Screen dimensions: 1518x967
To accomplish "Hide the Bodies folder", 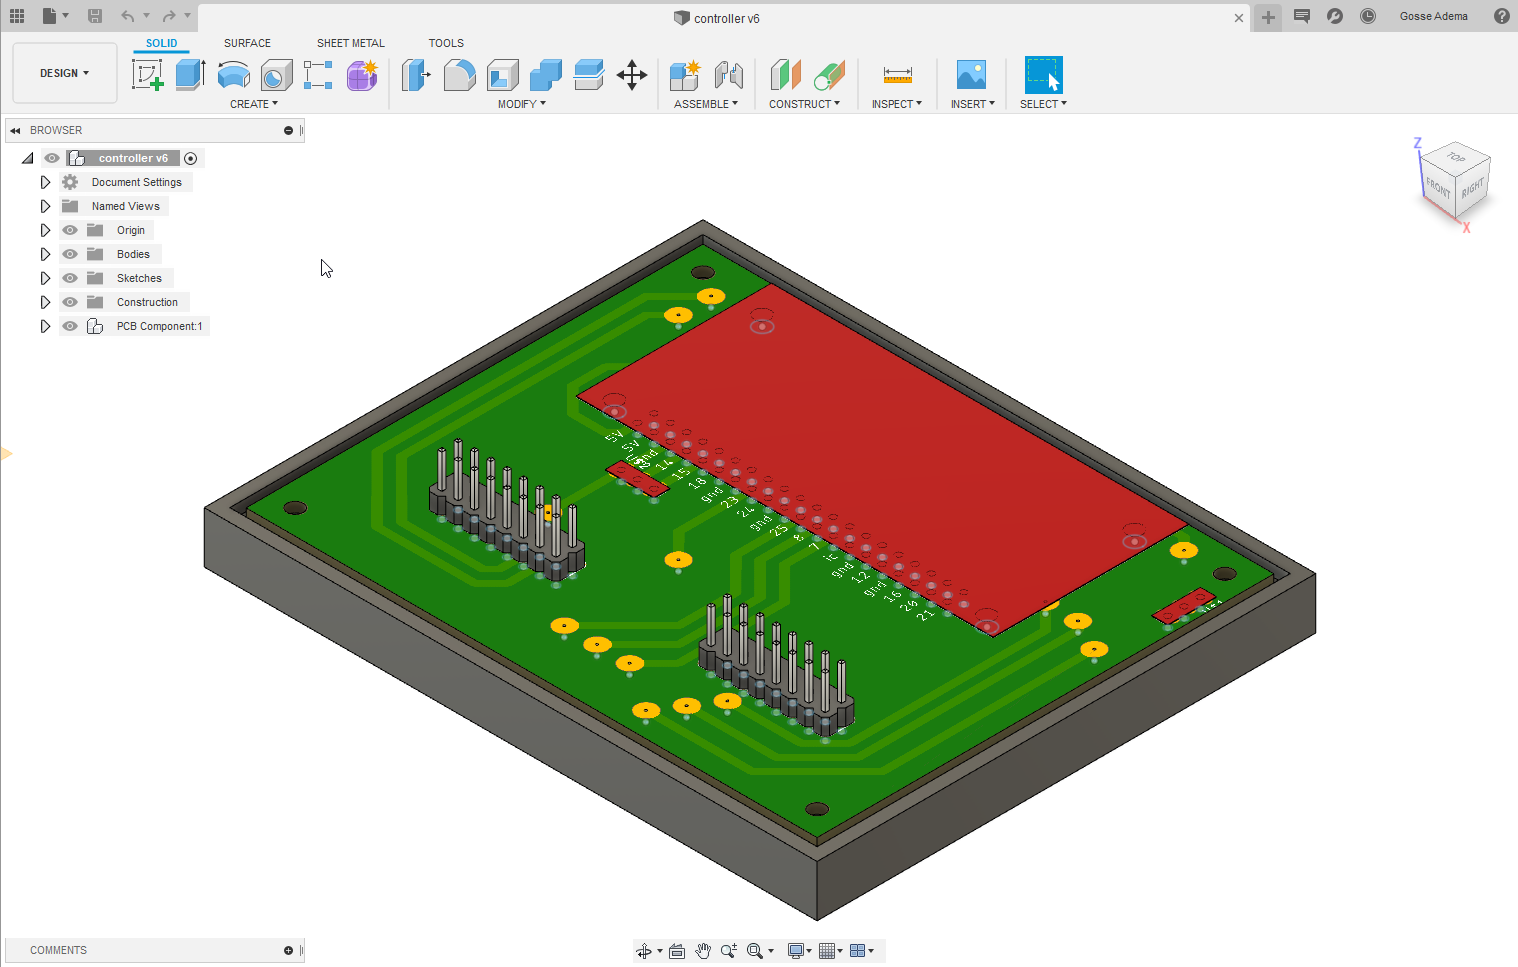I will (x=70, y=254).
